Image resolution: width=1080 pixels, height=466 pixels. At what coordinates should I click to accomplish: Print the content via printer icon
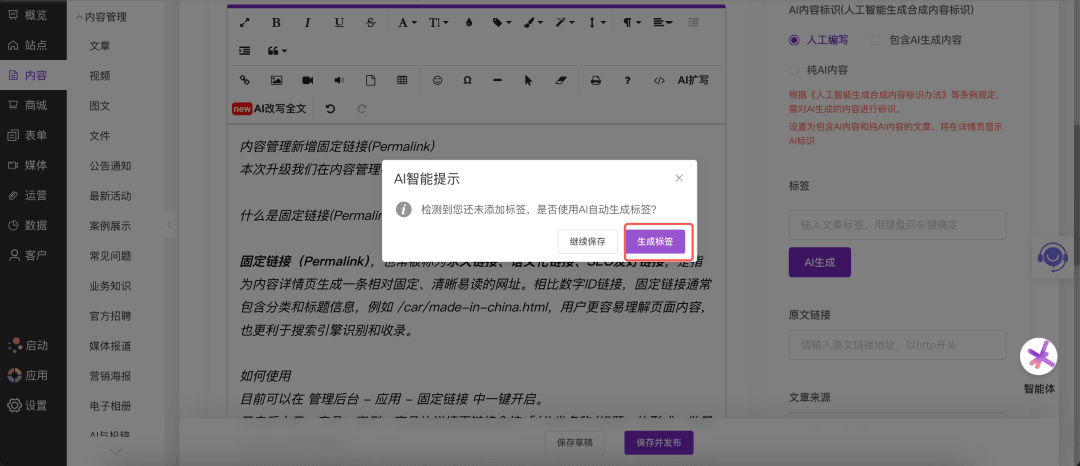point(596,80)
